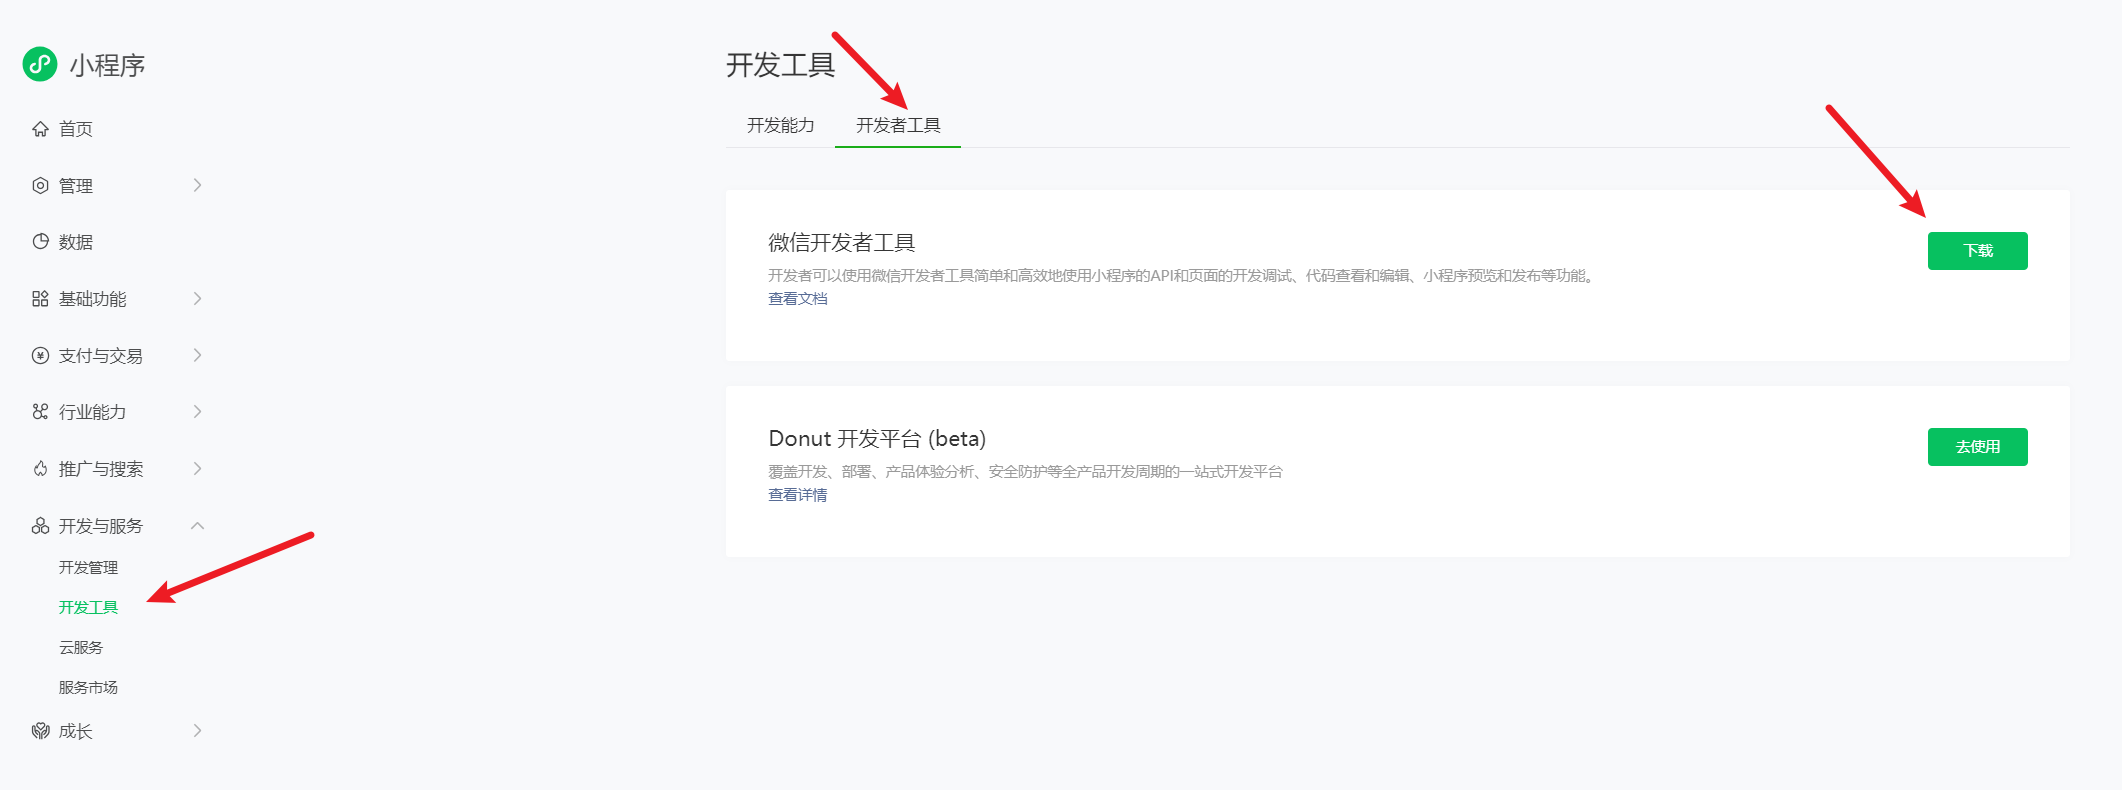Click the 微信开发者工具 heading
Screen dimensions: 2122x790
tap(842, 243)
